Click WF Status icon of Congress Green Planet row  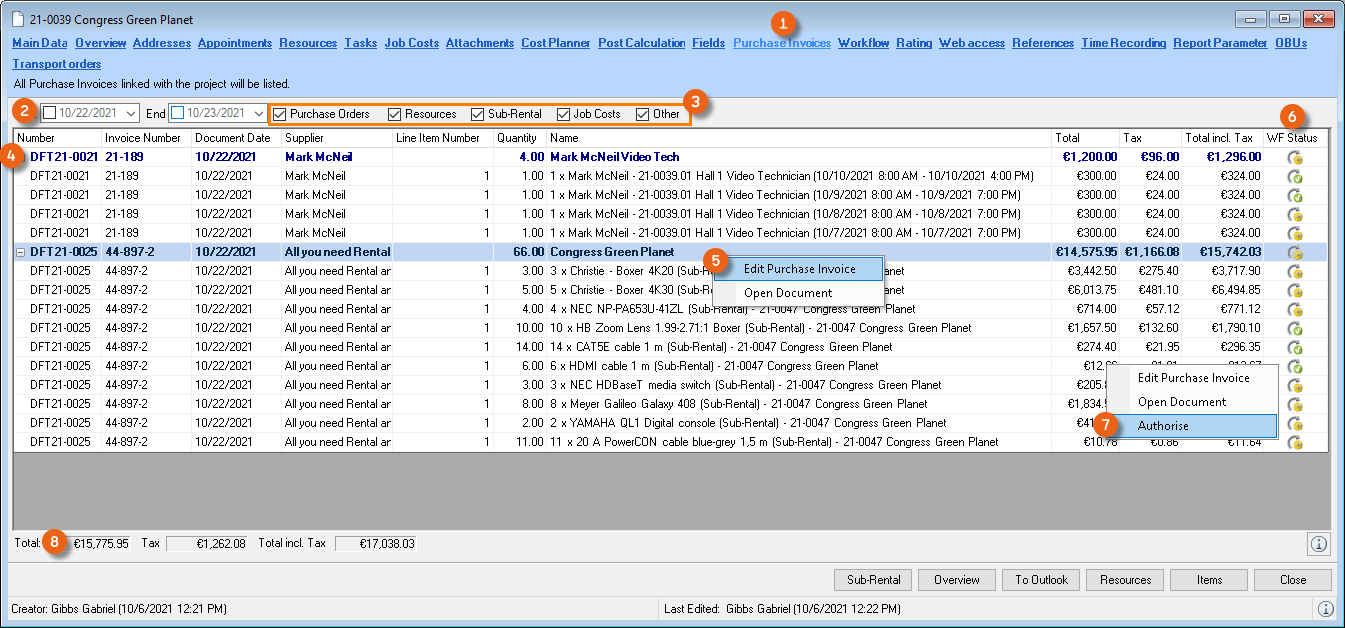tap(1294, 253)
